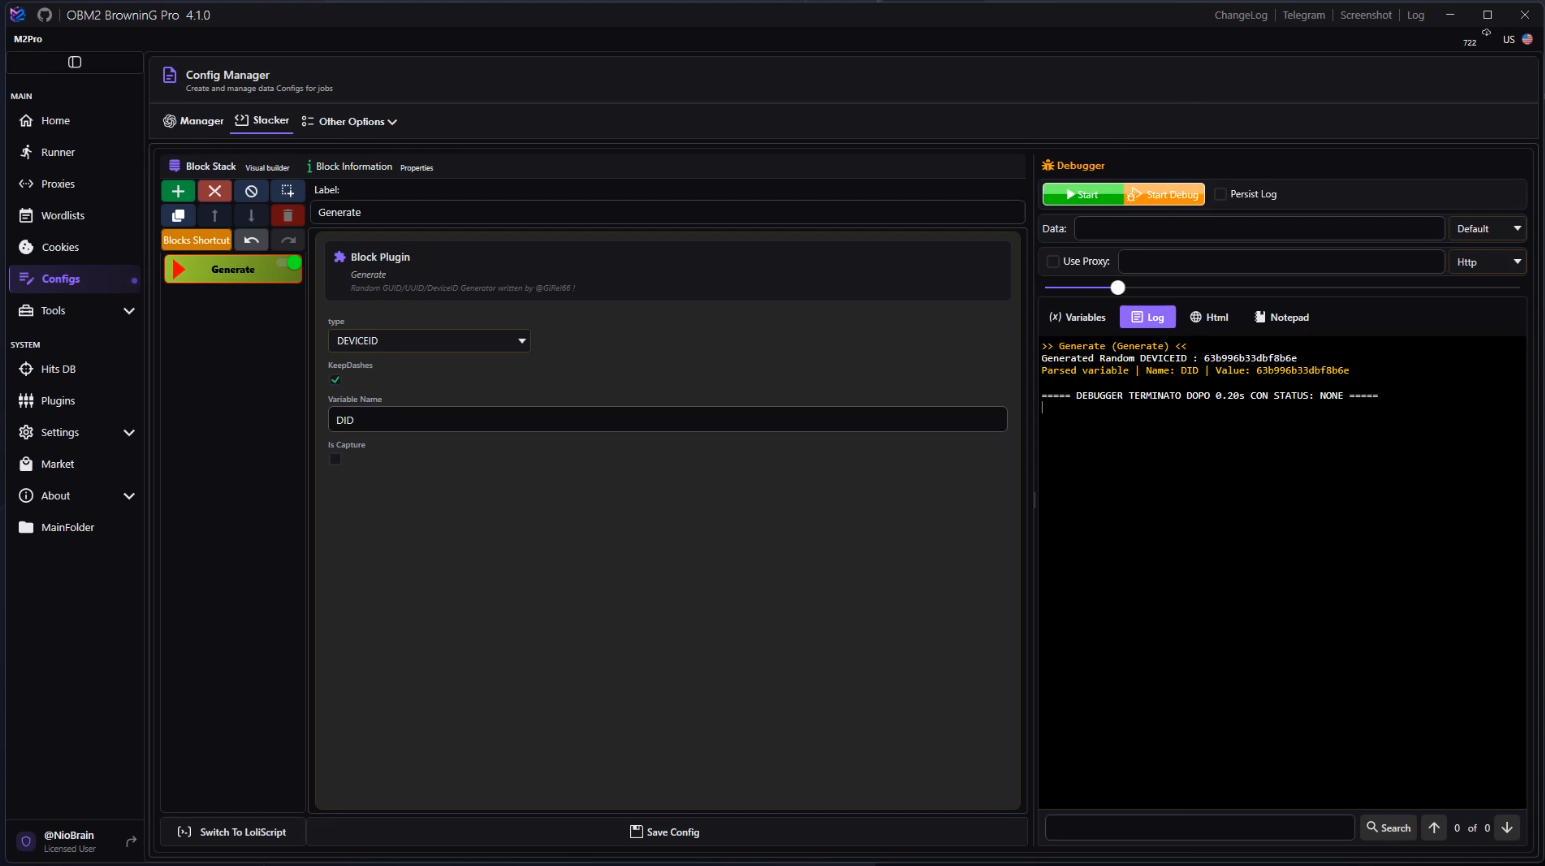1545x866 pixels.
Task: Enable the Persist Log checkbox
Action: coord(1220,194)
